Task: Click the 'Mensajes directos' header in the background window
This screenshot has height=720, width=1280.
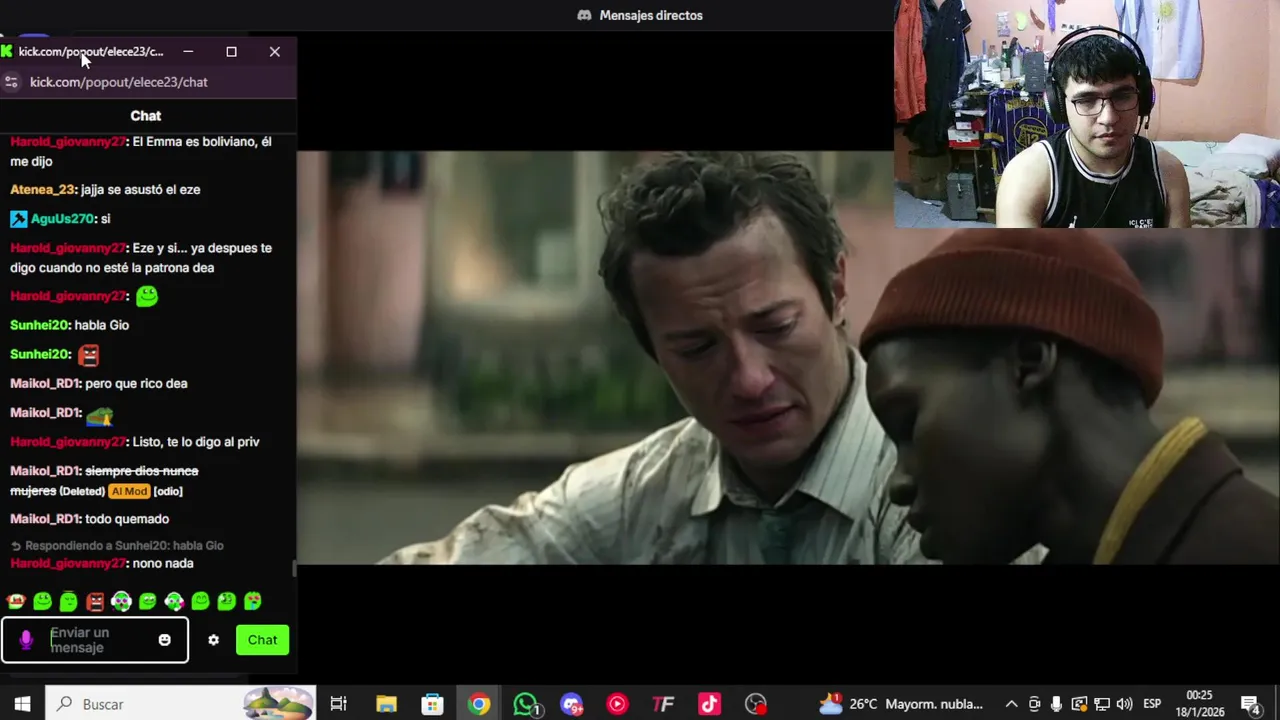Action: pyautogui.click(x=640, y=15)
